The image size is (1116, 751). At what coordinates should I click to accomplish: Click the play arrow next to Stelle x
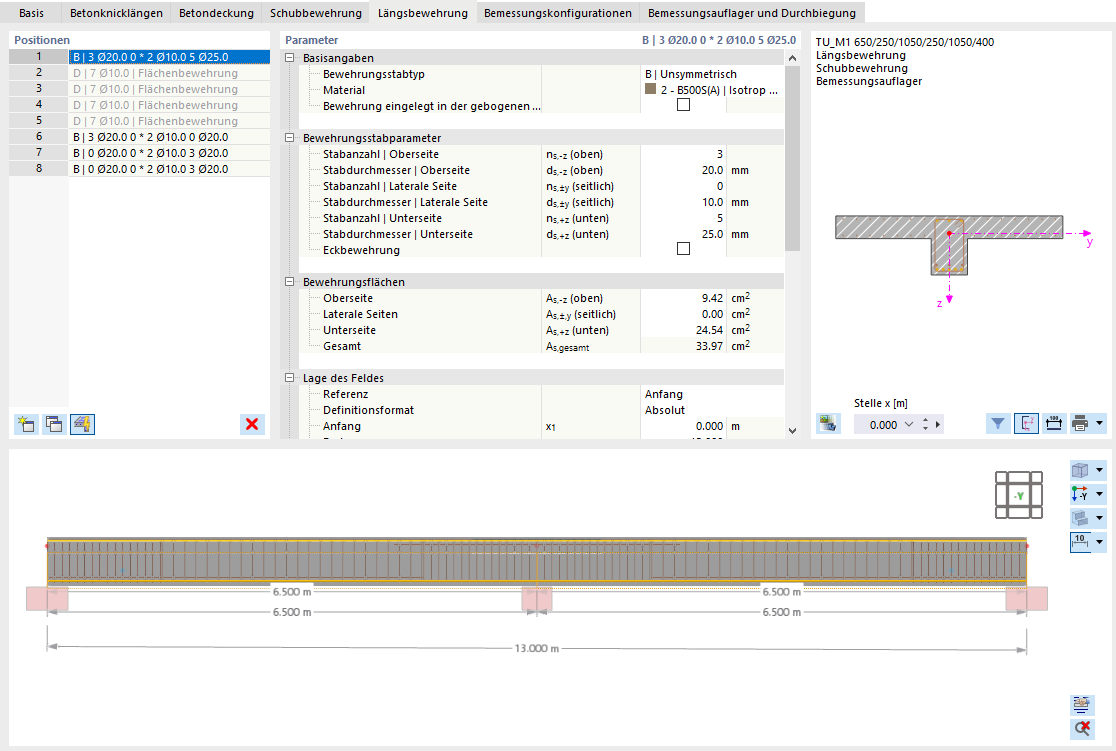click(938, 424)
